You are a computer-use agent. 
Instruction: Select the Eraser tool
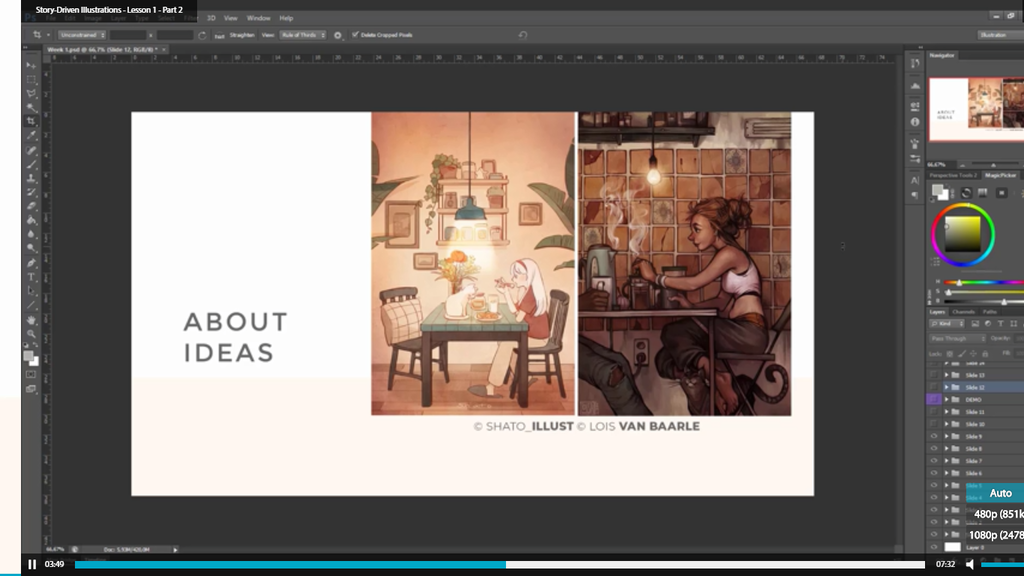tap(31, 206)
